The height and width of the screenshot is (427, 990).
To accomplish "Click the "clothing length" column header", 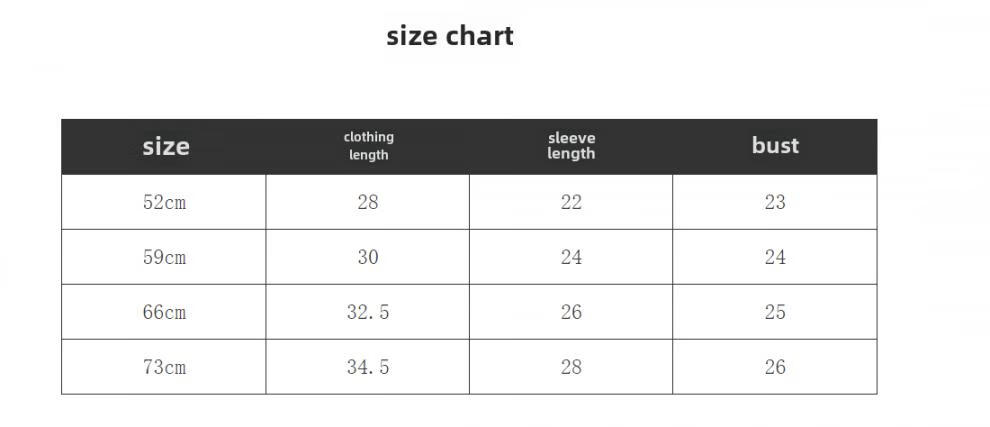I will click(x=368, y=146).
